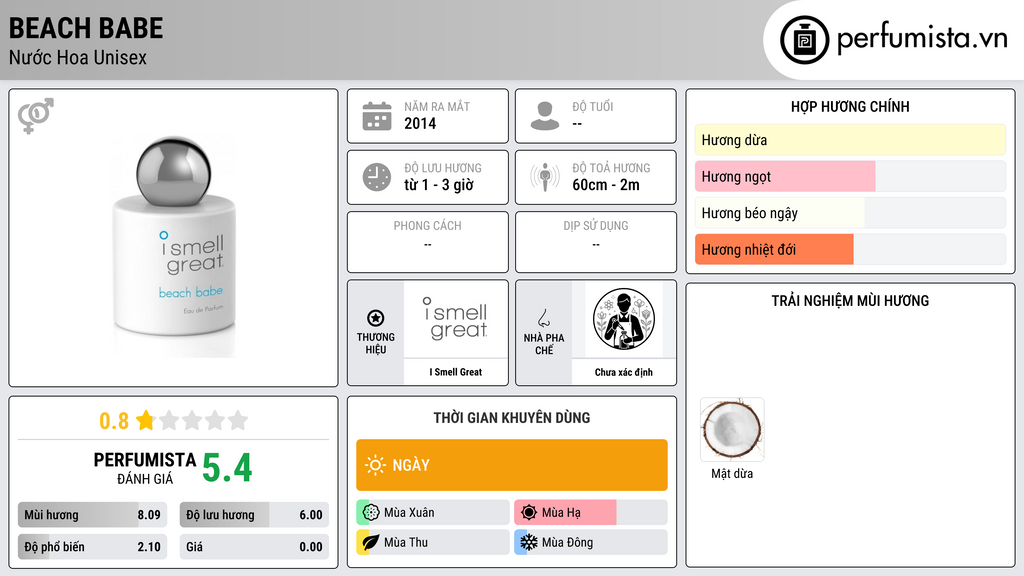Click the unisex gender symbol icon
The image size is (1024, 576).
coord(36,116)
